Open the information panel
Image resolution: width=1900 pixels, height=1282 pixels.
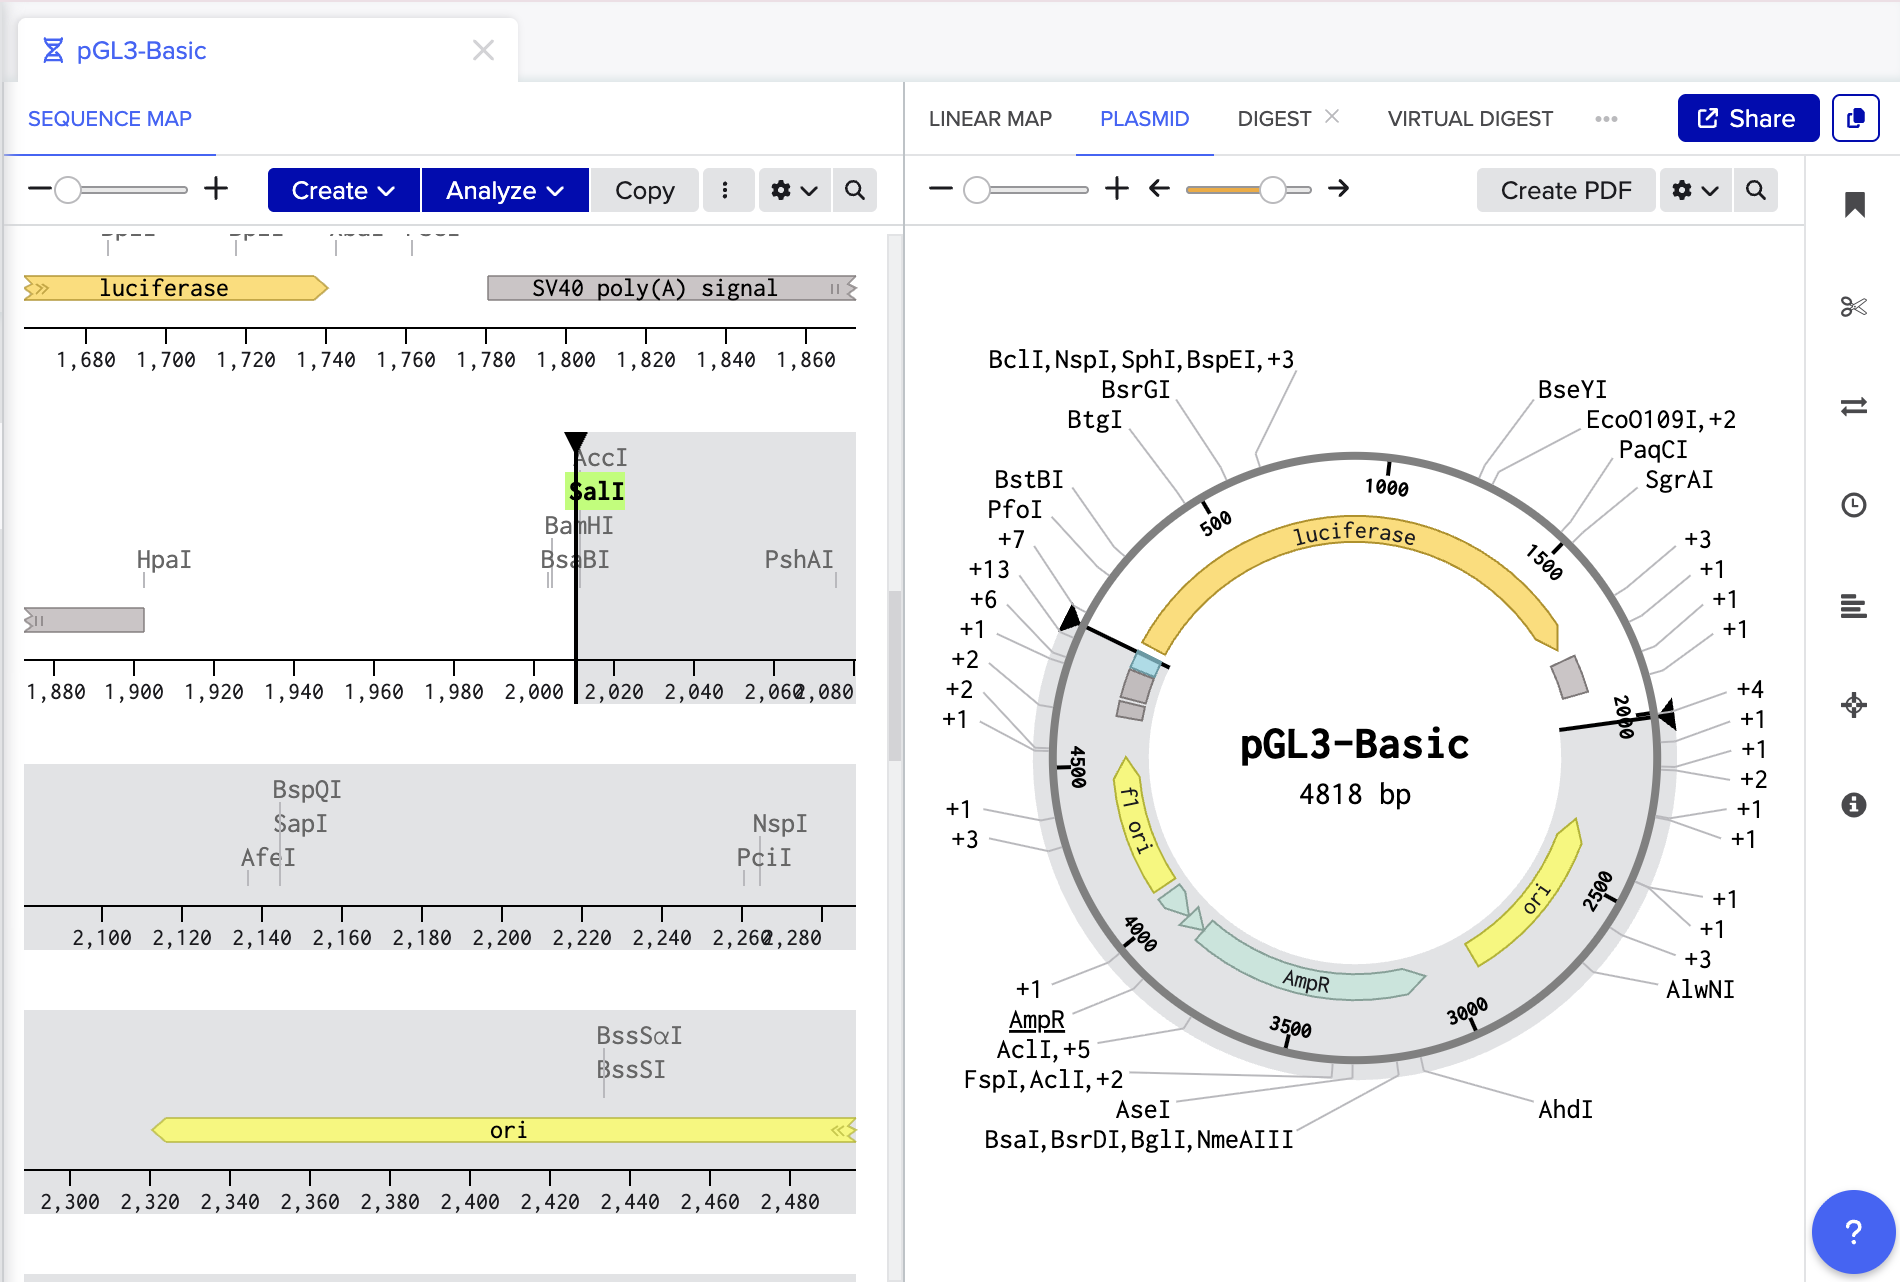1854,805
